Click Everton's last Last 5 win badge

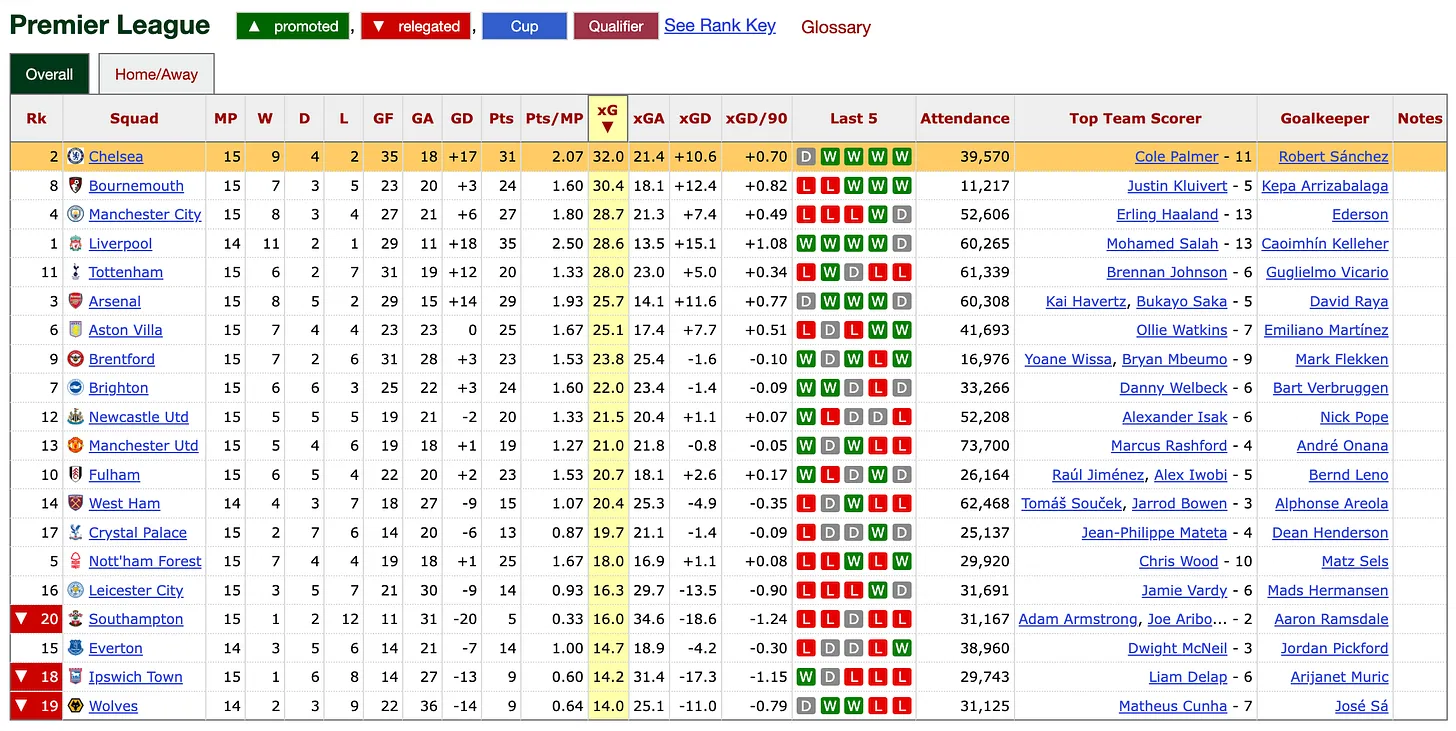[902, 649]
